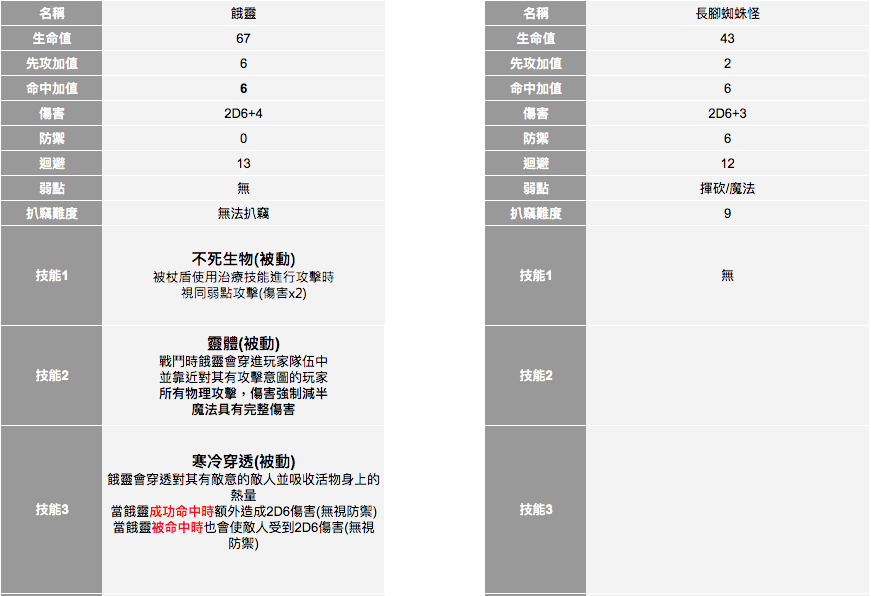Select the skill title 寒冷穿透(被動)
The height and width of the screenshot is (596, 871).
coord(243,461)
